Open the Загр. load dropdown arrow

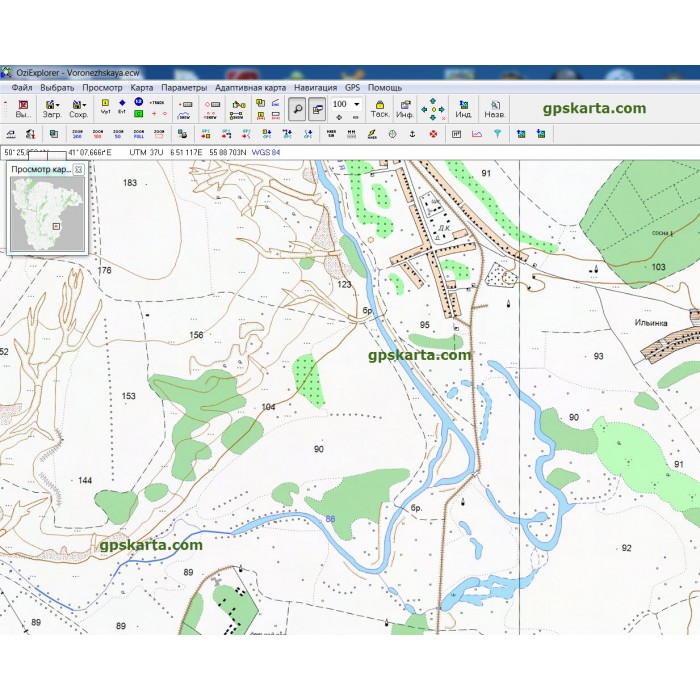(58, 105)
